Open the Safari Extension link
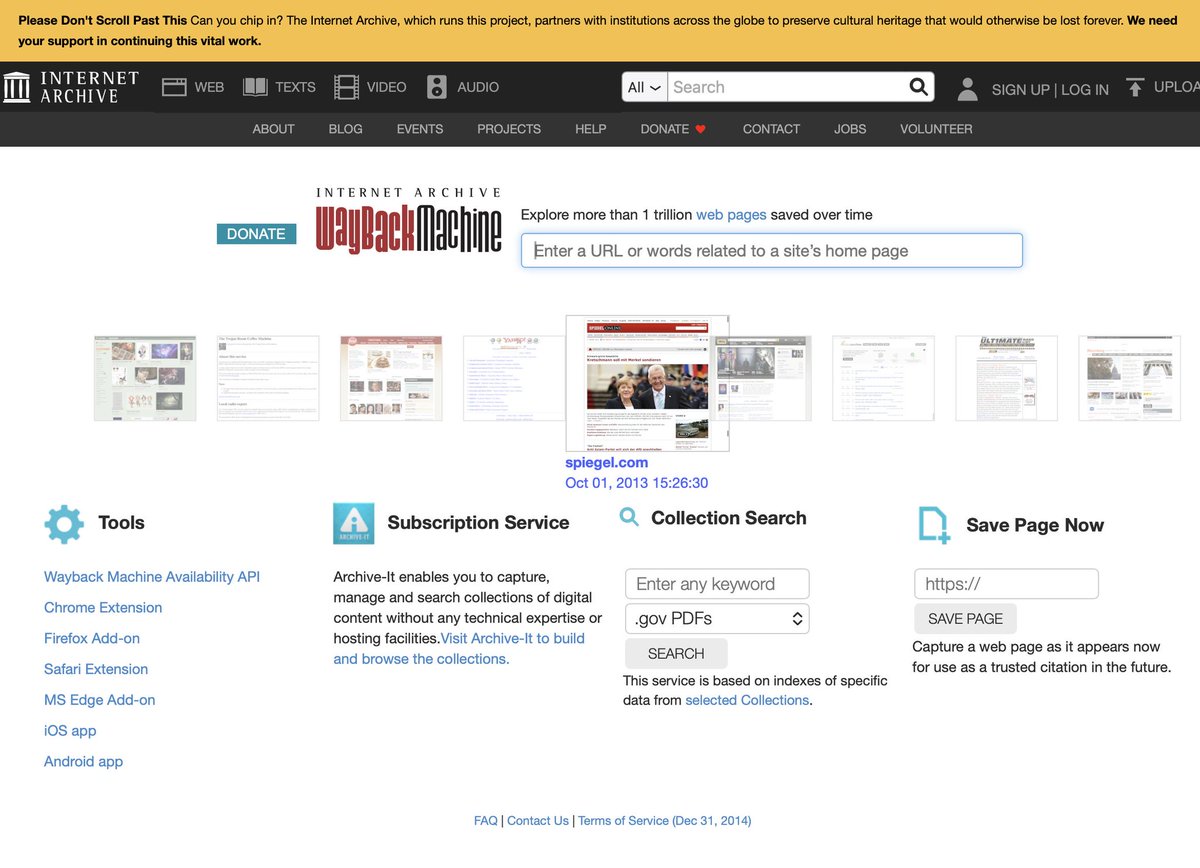Image resolution: width=1200 pixels, height=868 pixels. 96,669
